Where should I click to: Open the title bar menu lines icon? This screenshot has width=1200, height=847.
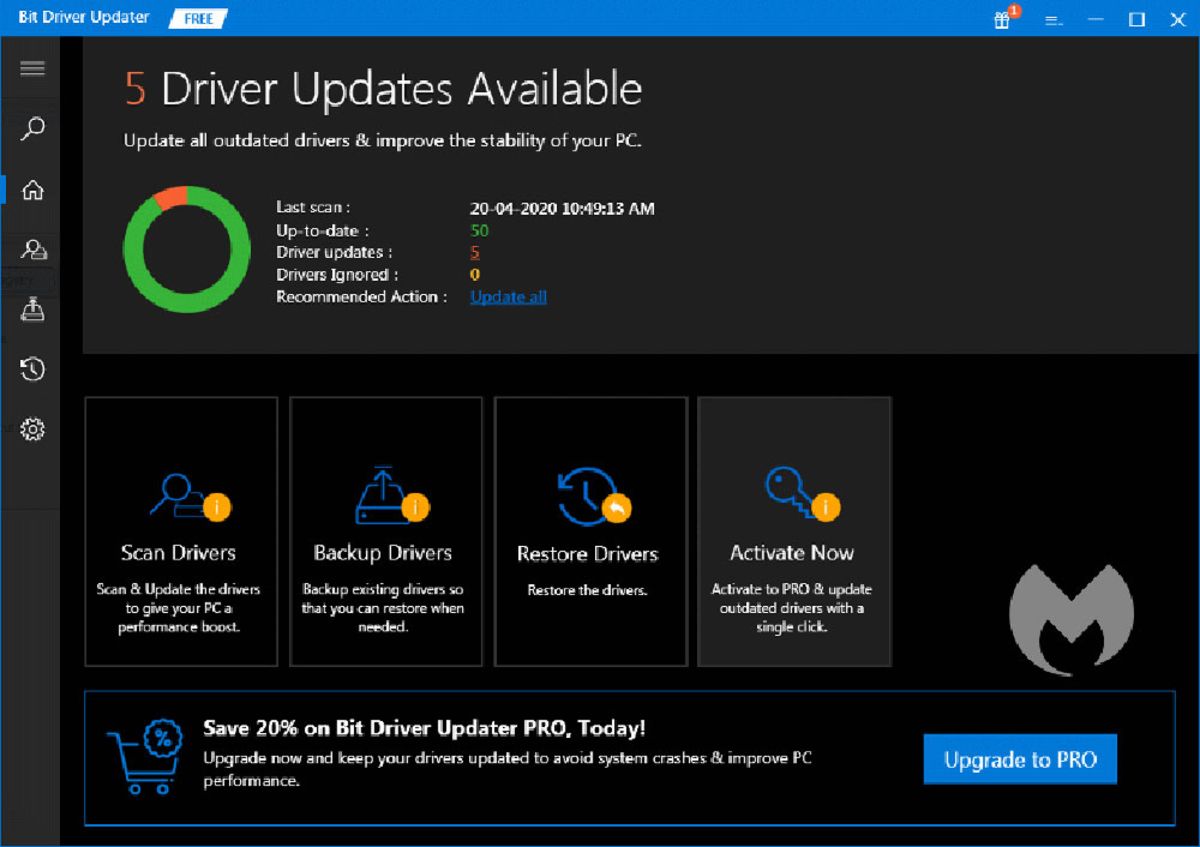(x=1052, y=20)
